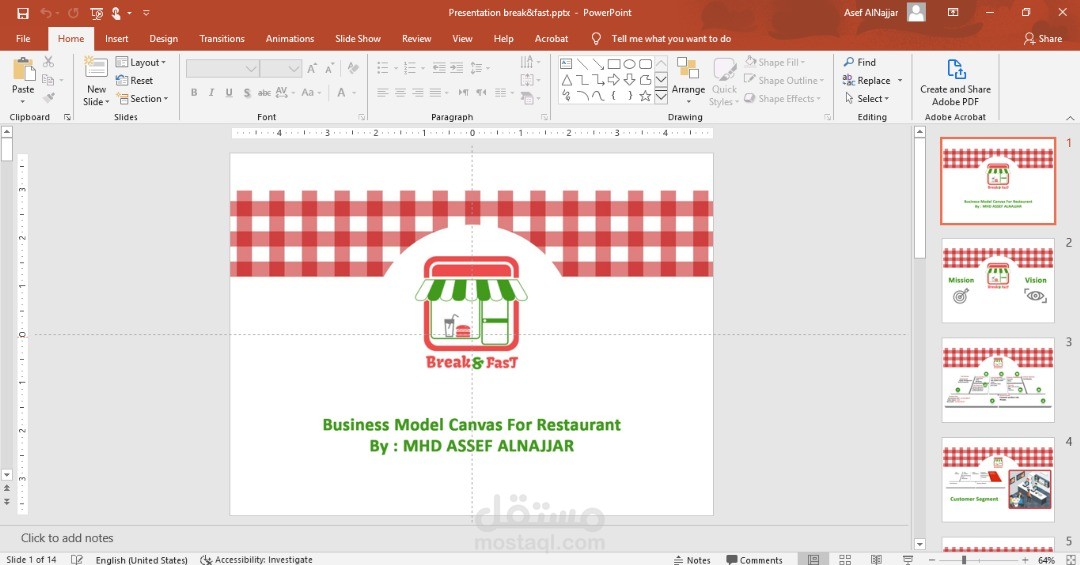
Task: Toggle center text alignment
Action: pyautogui.click(x=400, y=92)
